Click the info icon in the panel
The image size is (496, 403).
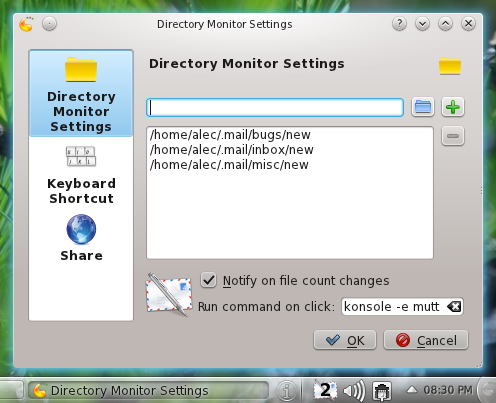pyautogui.click(x=286, y=390)
